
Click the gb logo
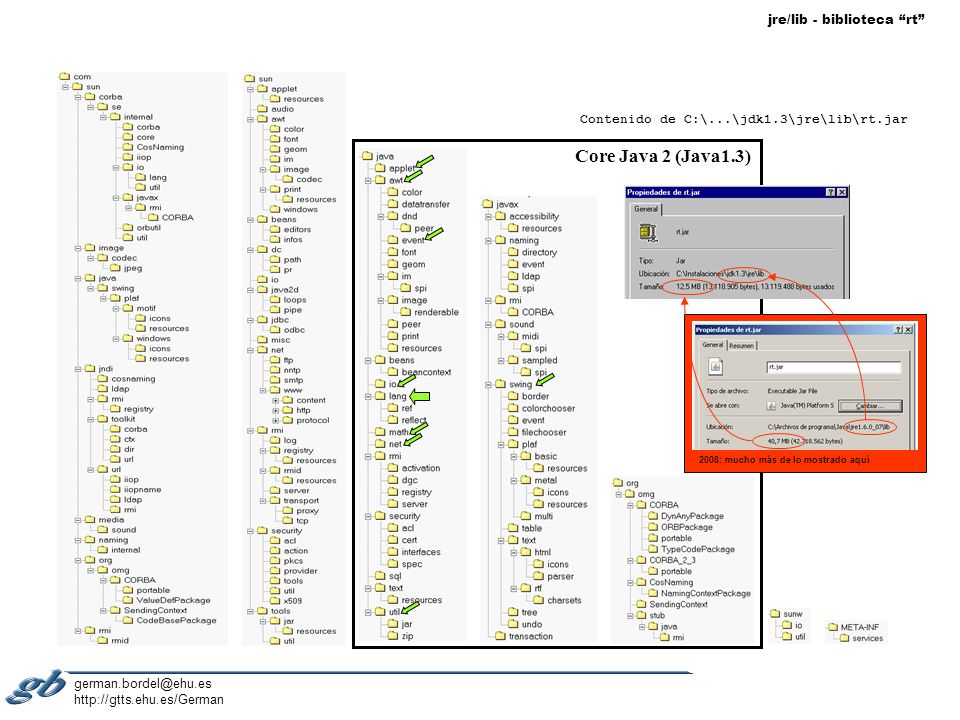tap(36, 687)
